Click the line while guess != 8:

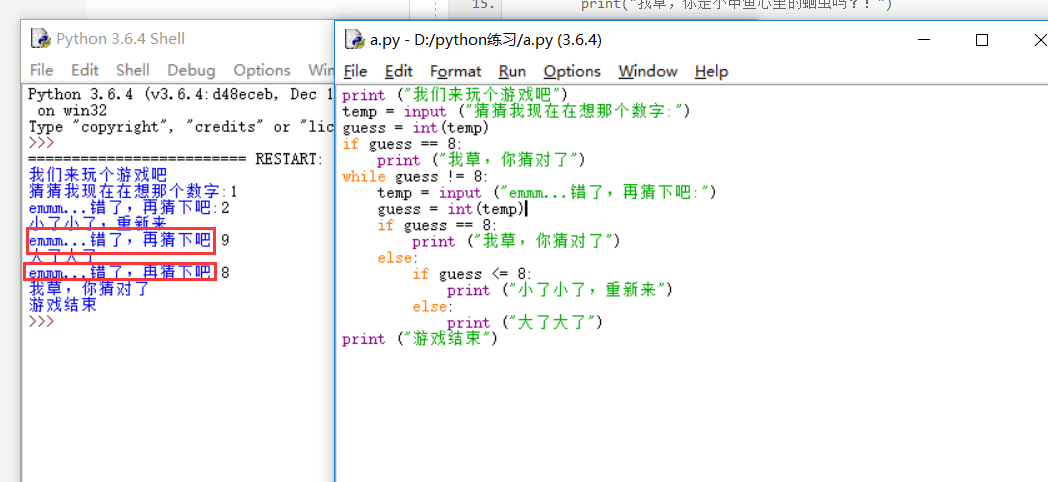(416, 176)
